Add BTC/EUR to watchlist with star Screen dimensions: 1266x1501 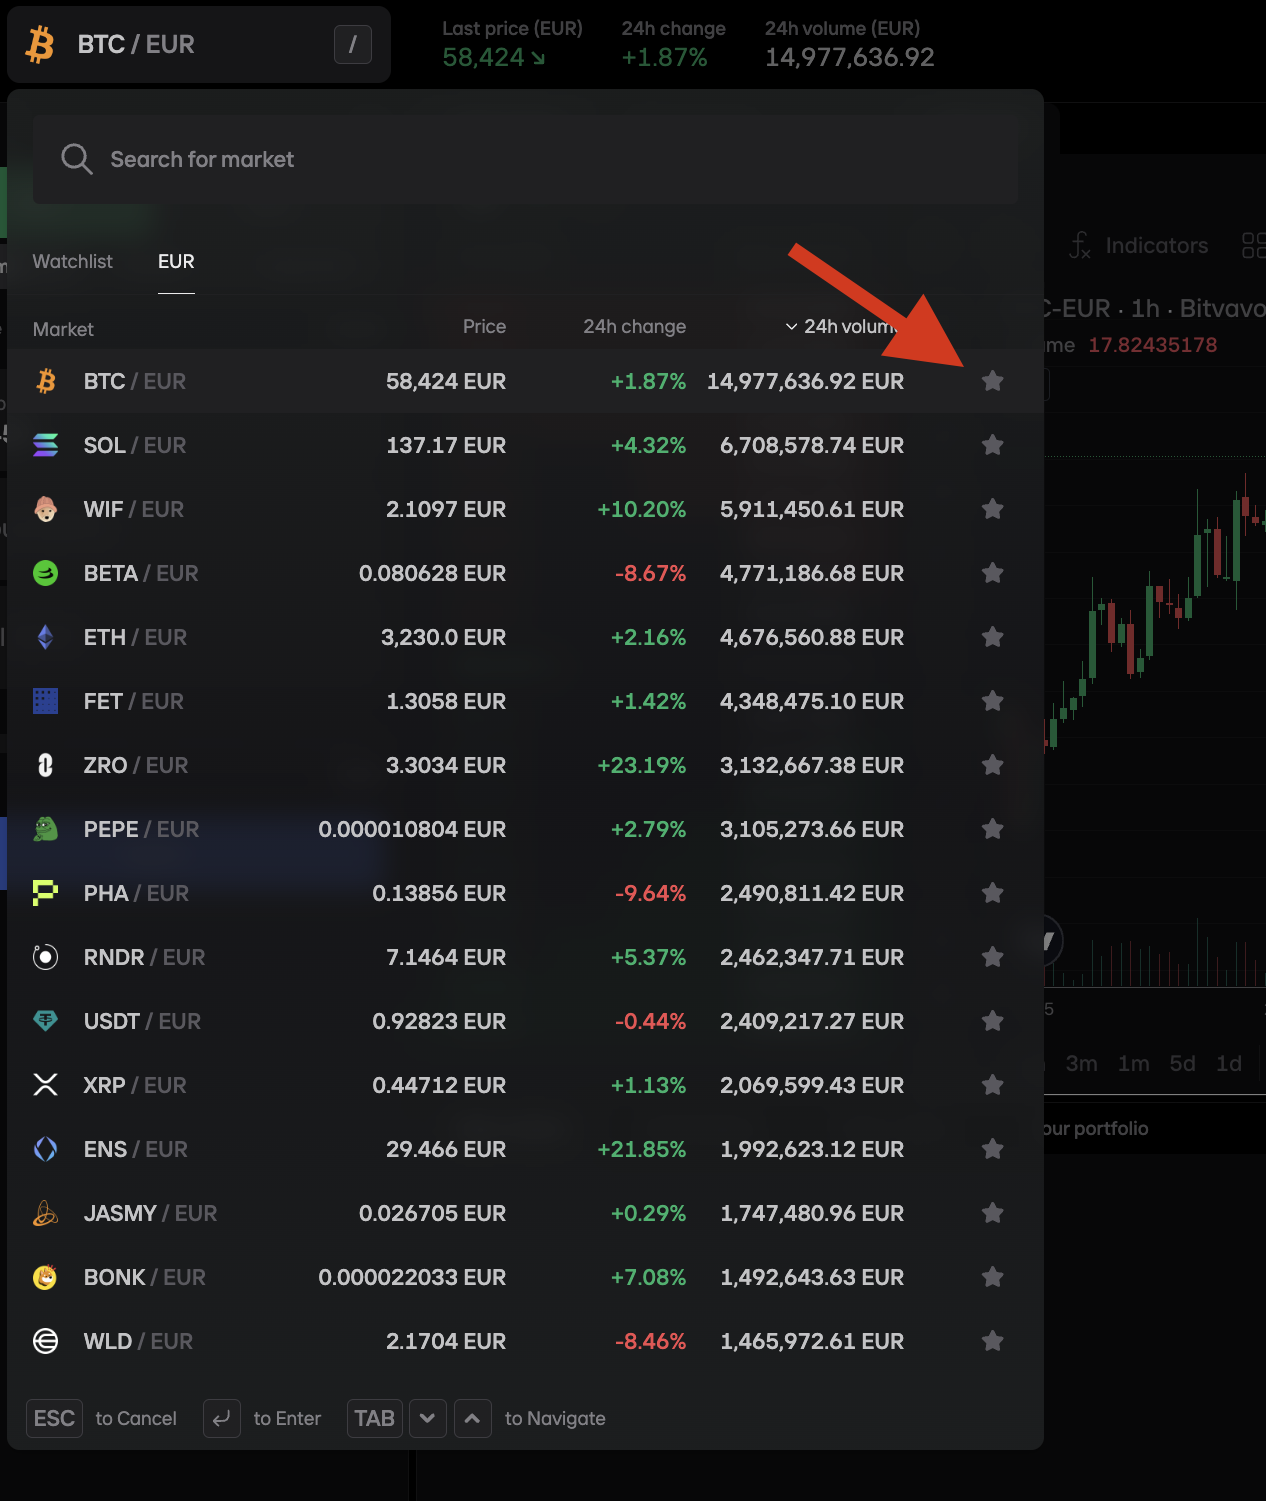click(x=992, y=381)
